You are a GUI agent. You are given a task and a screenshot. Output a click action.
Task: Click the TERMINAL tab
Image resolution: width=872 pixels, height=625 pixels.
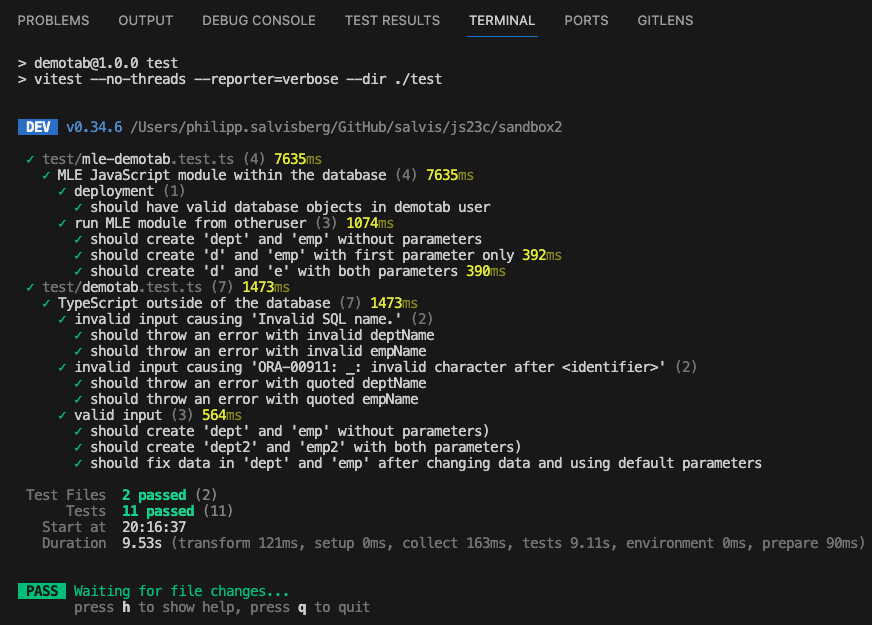pyautogui.click(x=502, y=21)
